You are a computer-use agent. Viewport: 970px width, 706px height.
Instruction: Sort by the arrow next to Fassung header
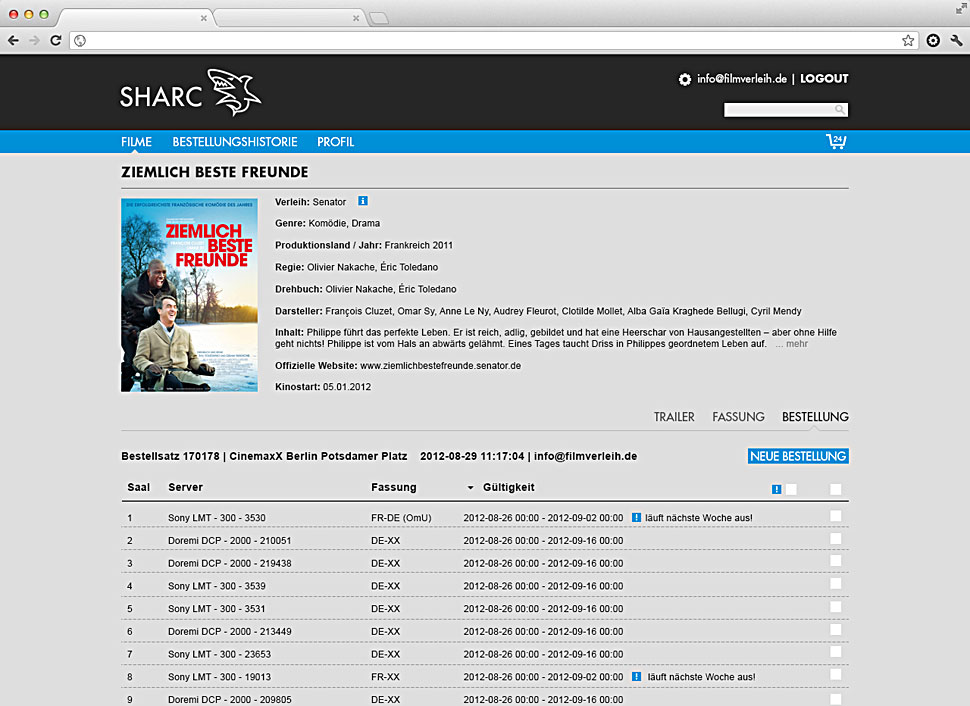tap(470, 488)
